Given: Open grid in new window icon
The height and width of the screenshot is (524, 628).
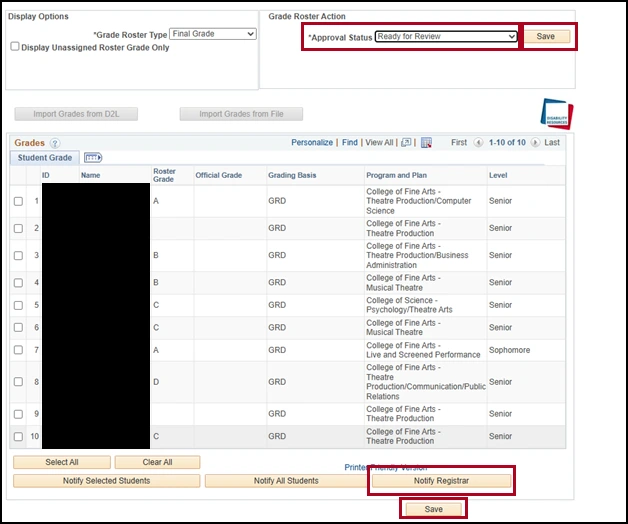Looking at the screenshot, I should [406, 143].
